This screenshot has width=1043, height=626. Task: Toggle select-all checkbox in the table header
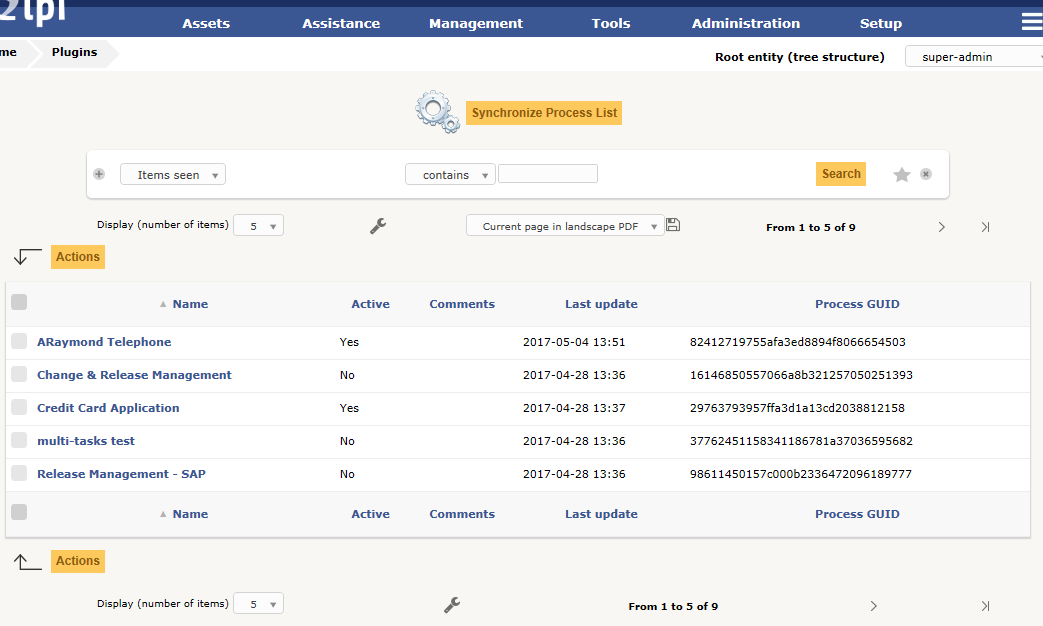19,303
